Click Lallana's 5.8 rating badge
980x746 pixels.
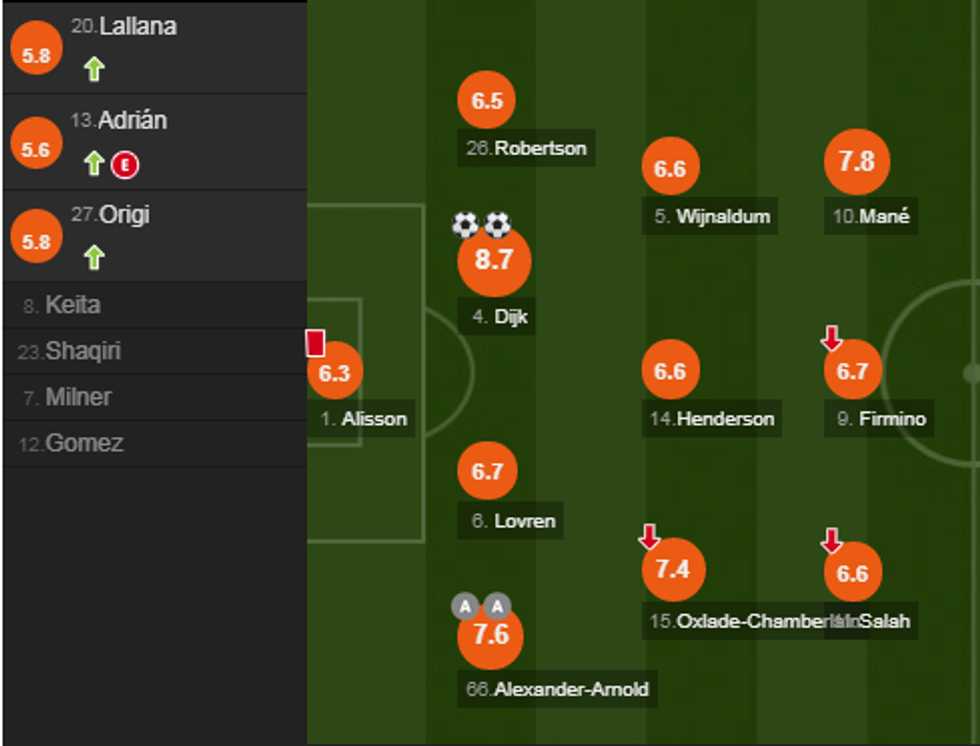36,55
